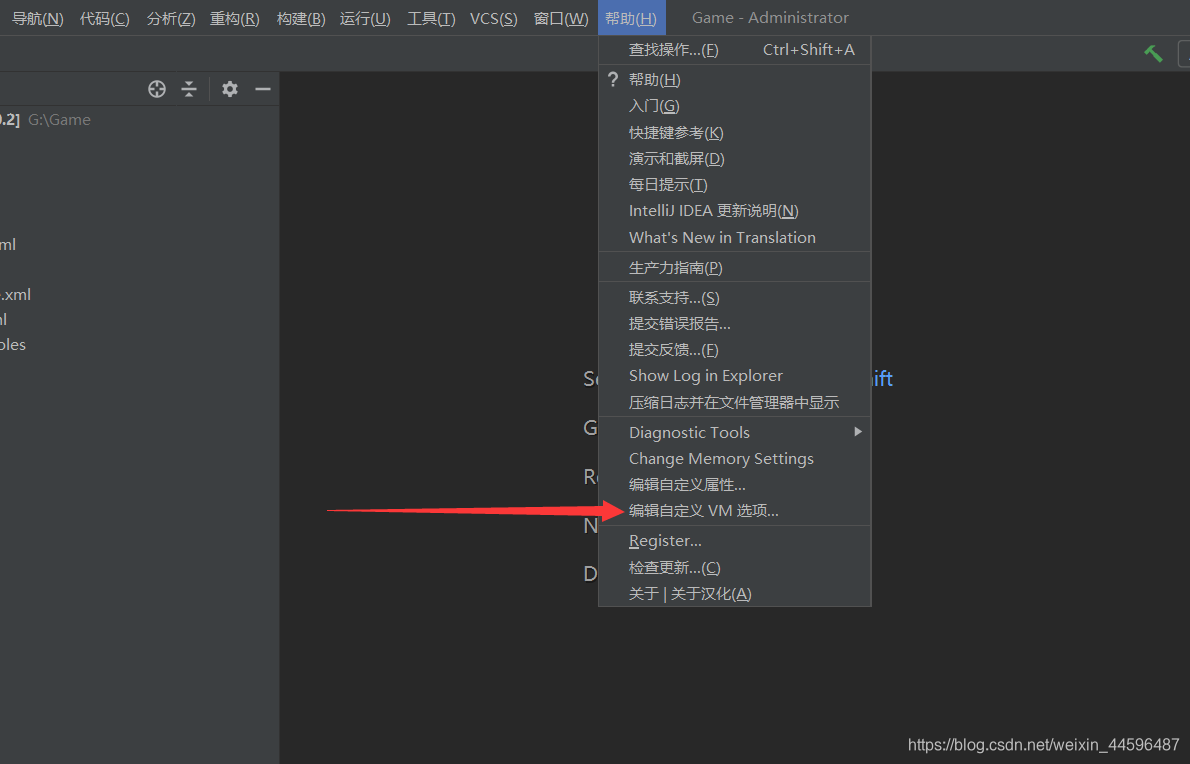The height and width of the screenshot is (764, 1190).
Task: Select IntelliJ IDEA 更新说明(N)
Action: tap(735, 211)
